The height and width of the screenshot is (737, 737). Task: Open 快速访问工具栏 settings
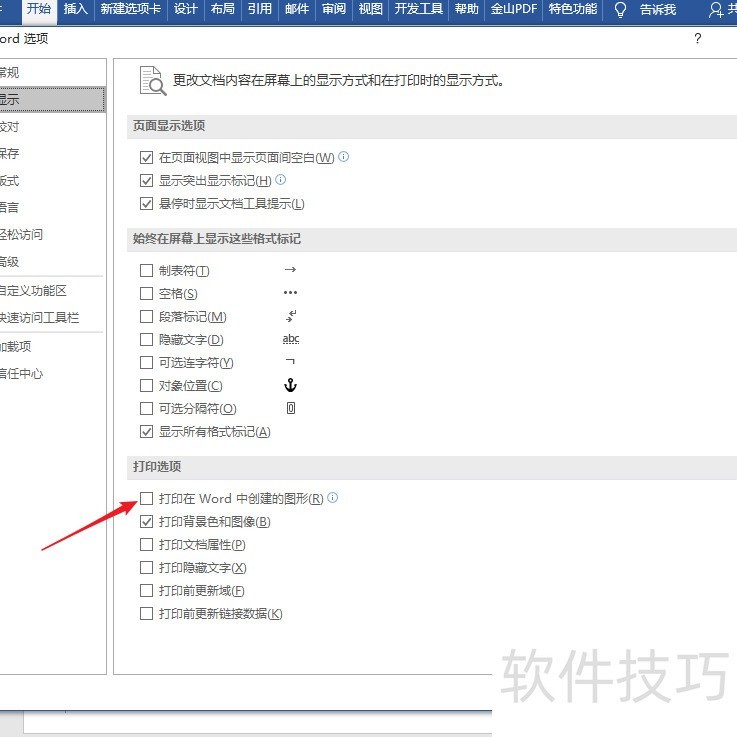click(52, 318)
